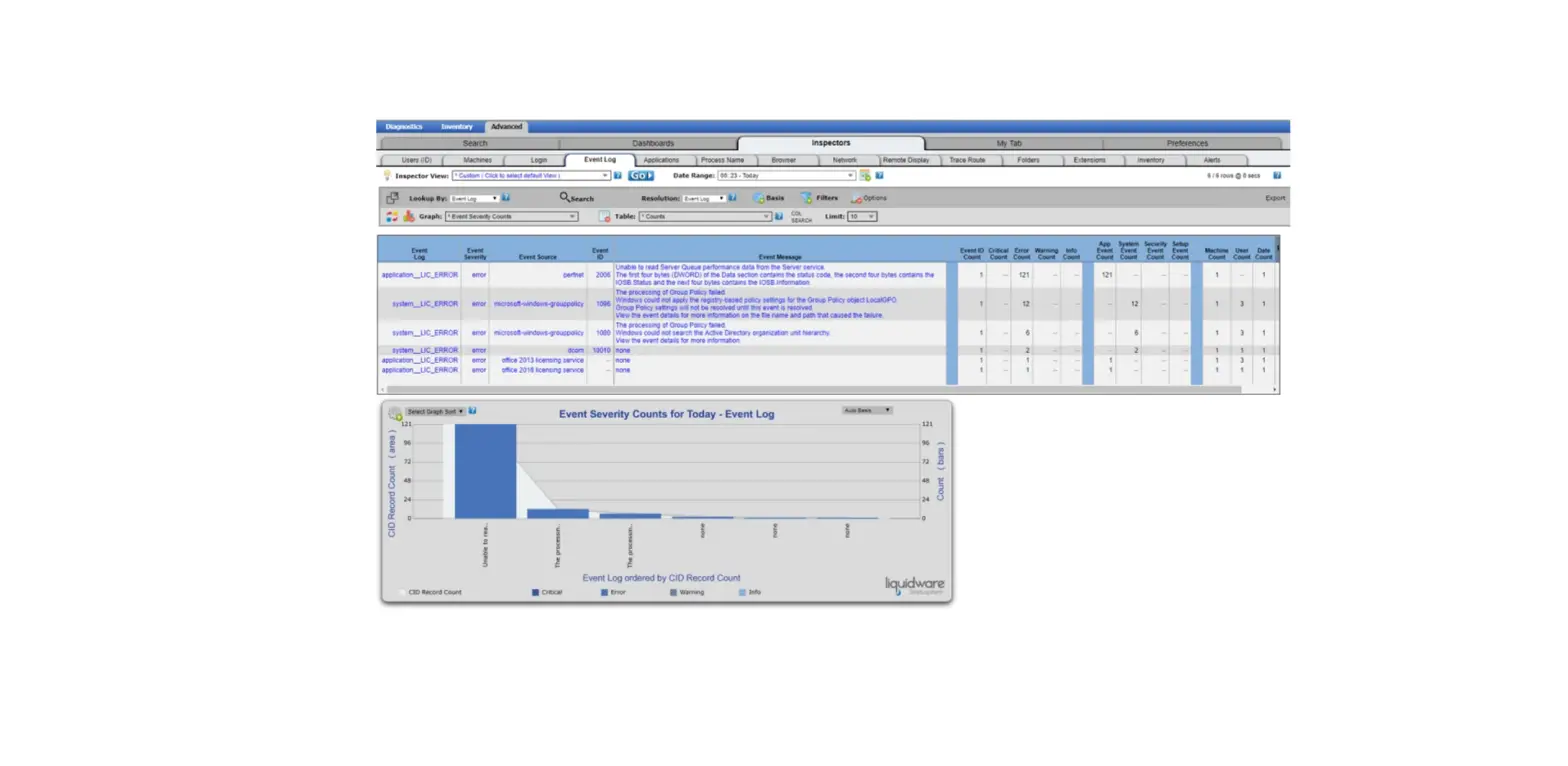Open the Preferences tab
This screenshot has height=766, width=1568.
1187,143
